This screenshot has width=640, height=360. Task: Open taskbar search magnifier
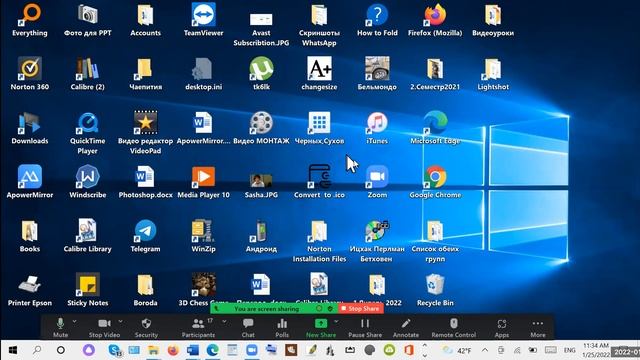[37, 350]
